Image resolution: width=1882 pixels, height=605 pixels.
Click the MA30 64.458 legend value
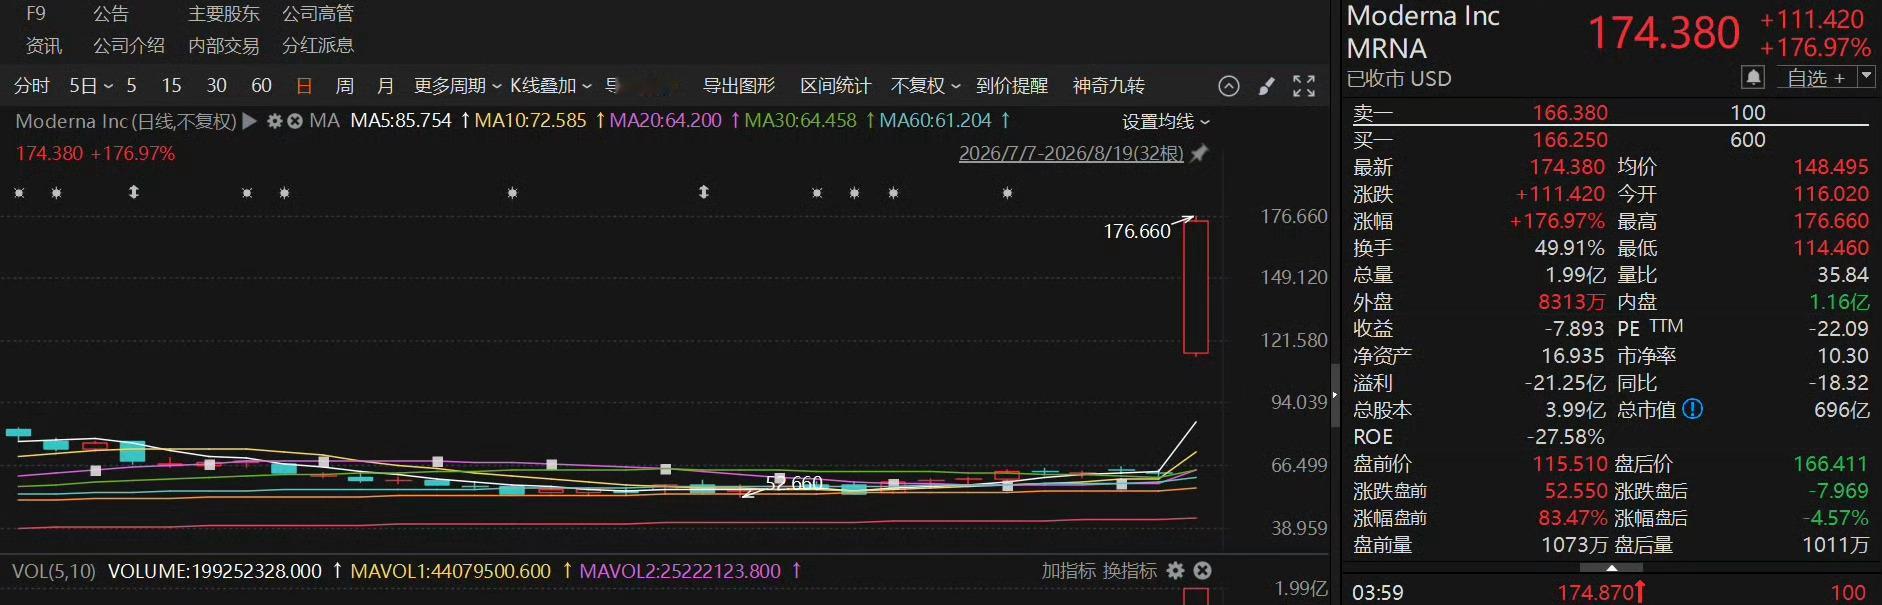pyautogui.click(x=800, y=121)
